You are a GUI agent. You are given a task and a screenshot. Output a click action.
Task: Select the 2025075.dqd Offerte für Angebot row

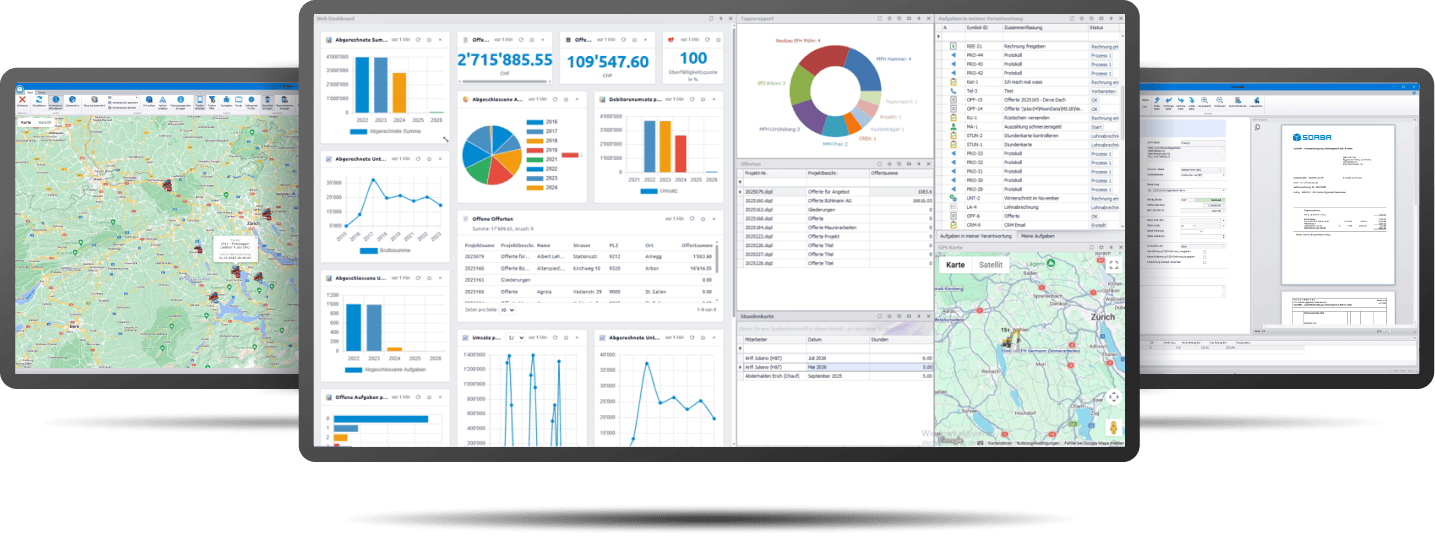coord(835,192)
